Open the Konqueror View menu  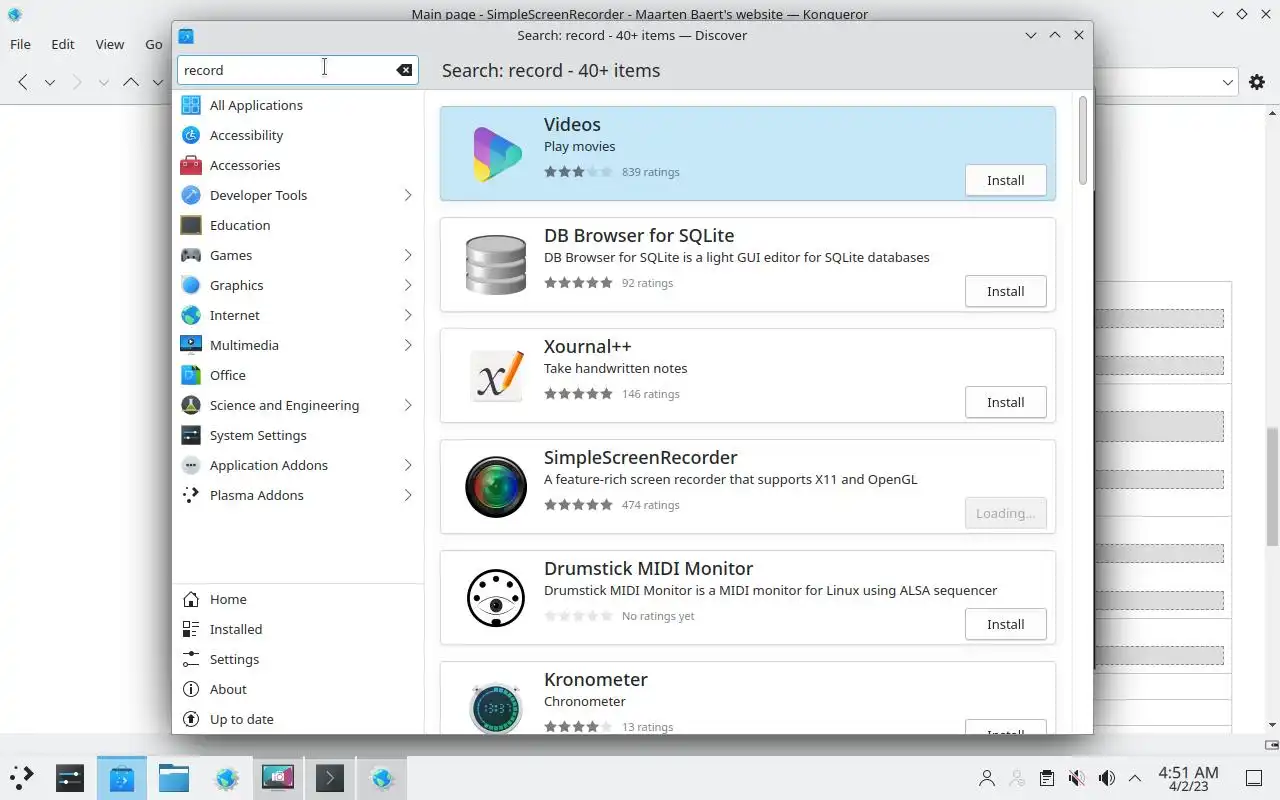(110, 44)
